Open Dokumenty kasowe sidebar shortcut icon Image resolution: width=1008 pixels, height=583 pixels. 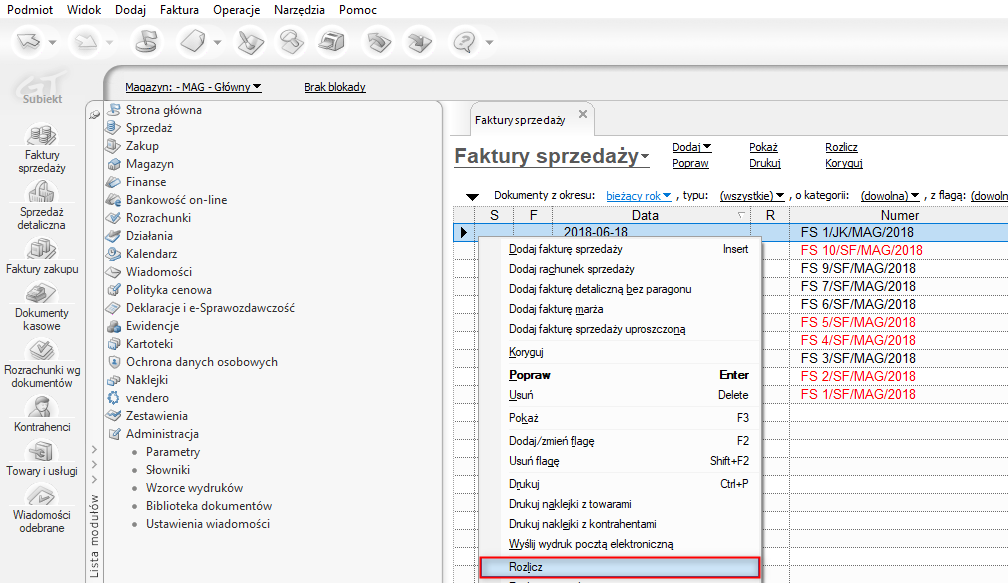click(41, 292)
